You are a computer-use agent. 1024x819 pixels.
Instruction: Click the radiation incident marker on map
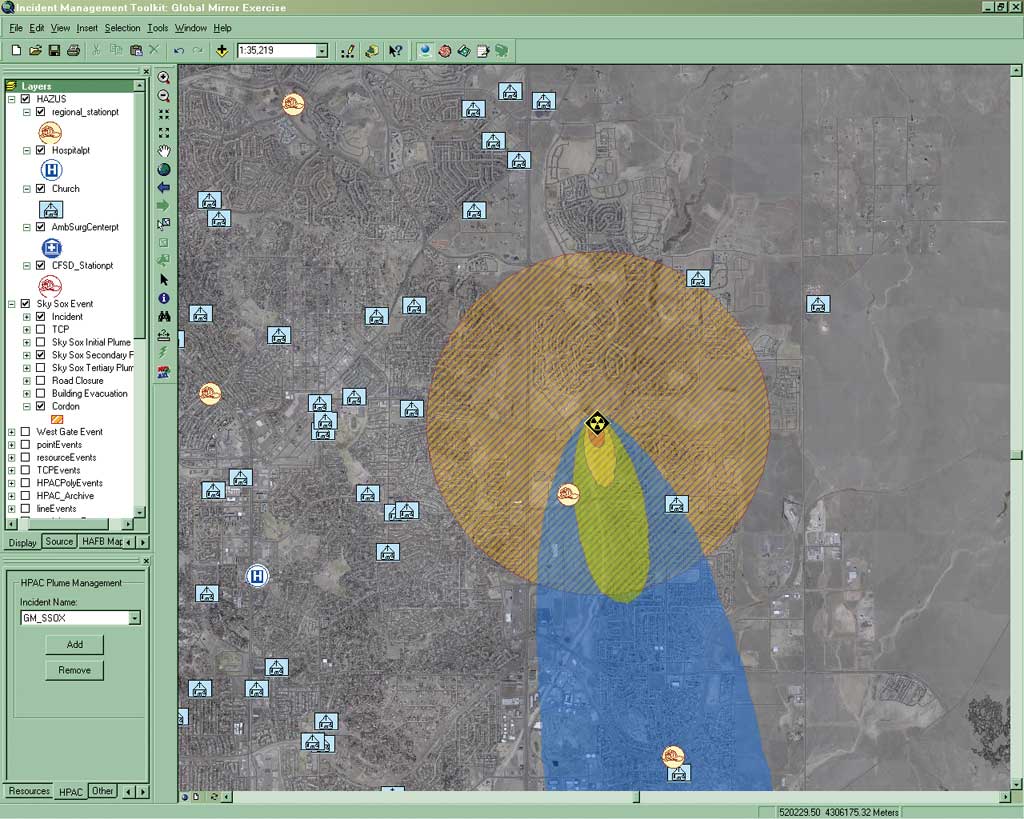point(596,423)
